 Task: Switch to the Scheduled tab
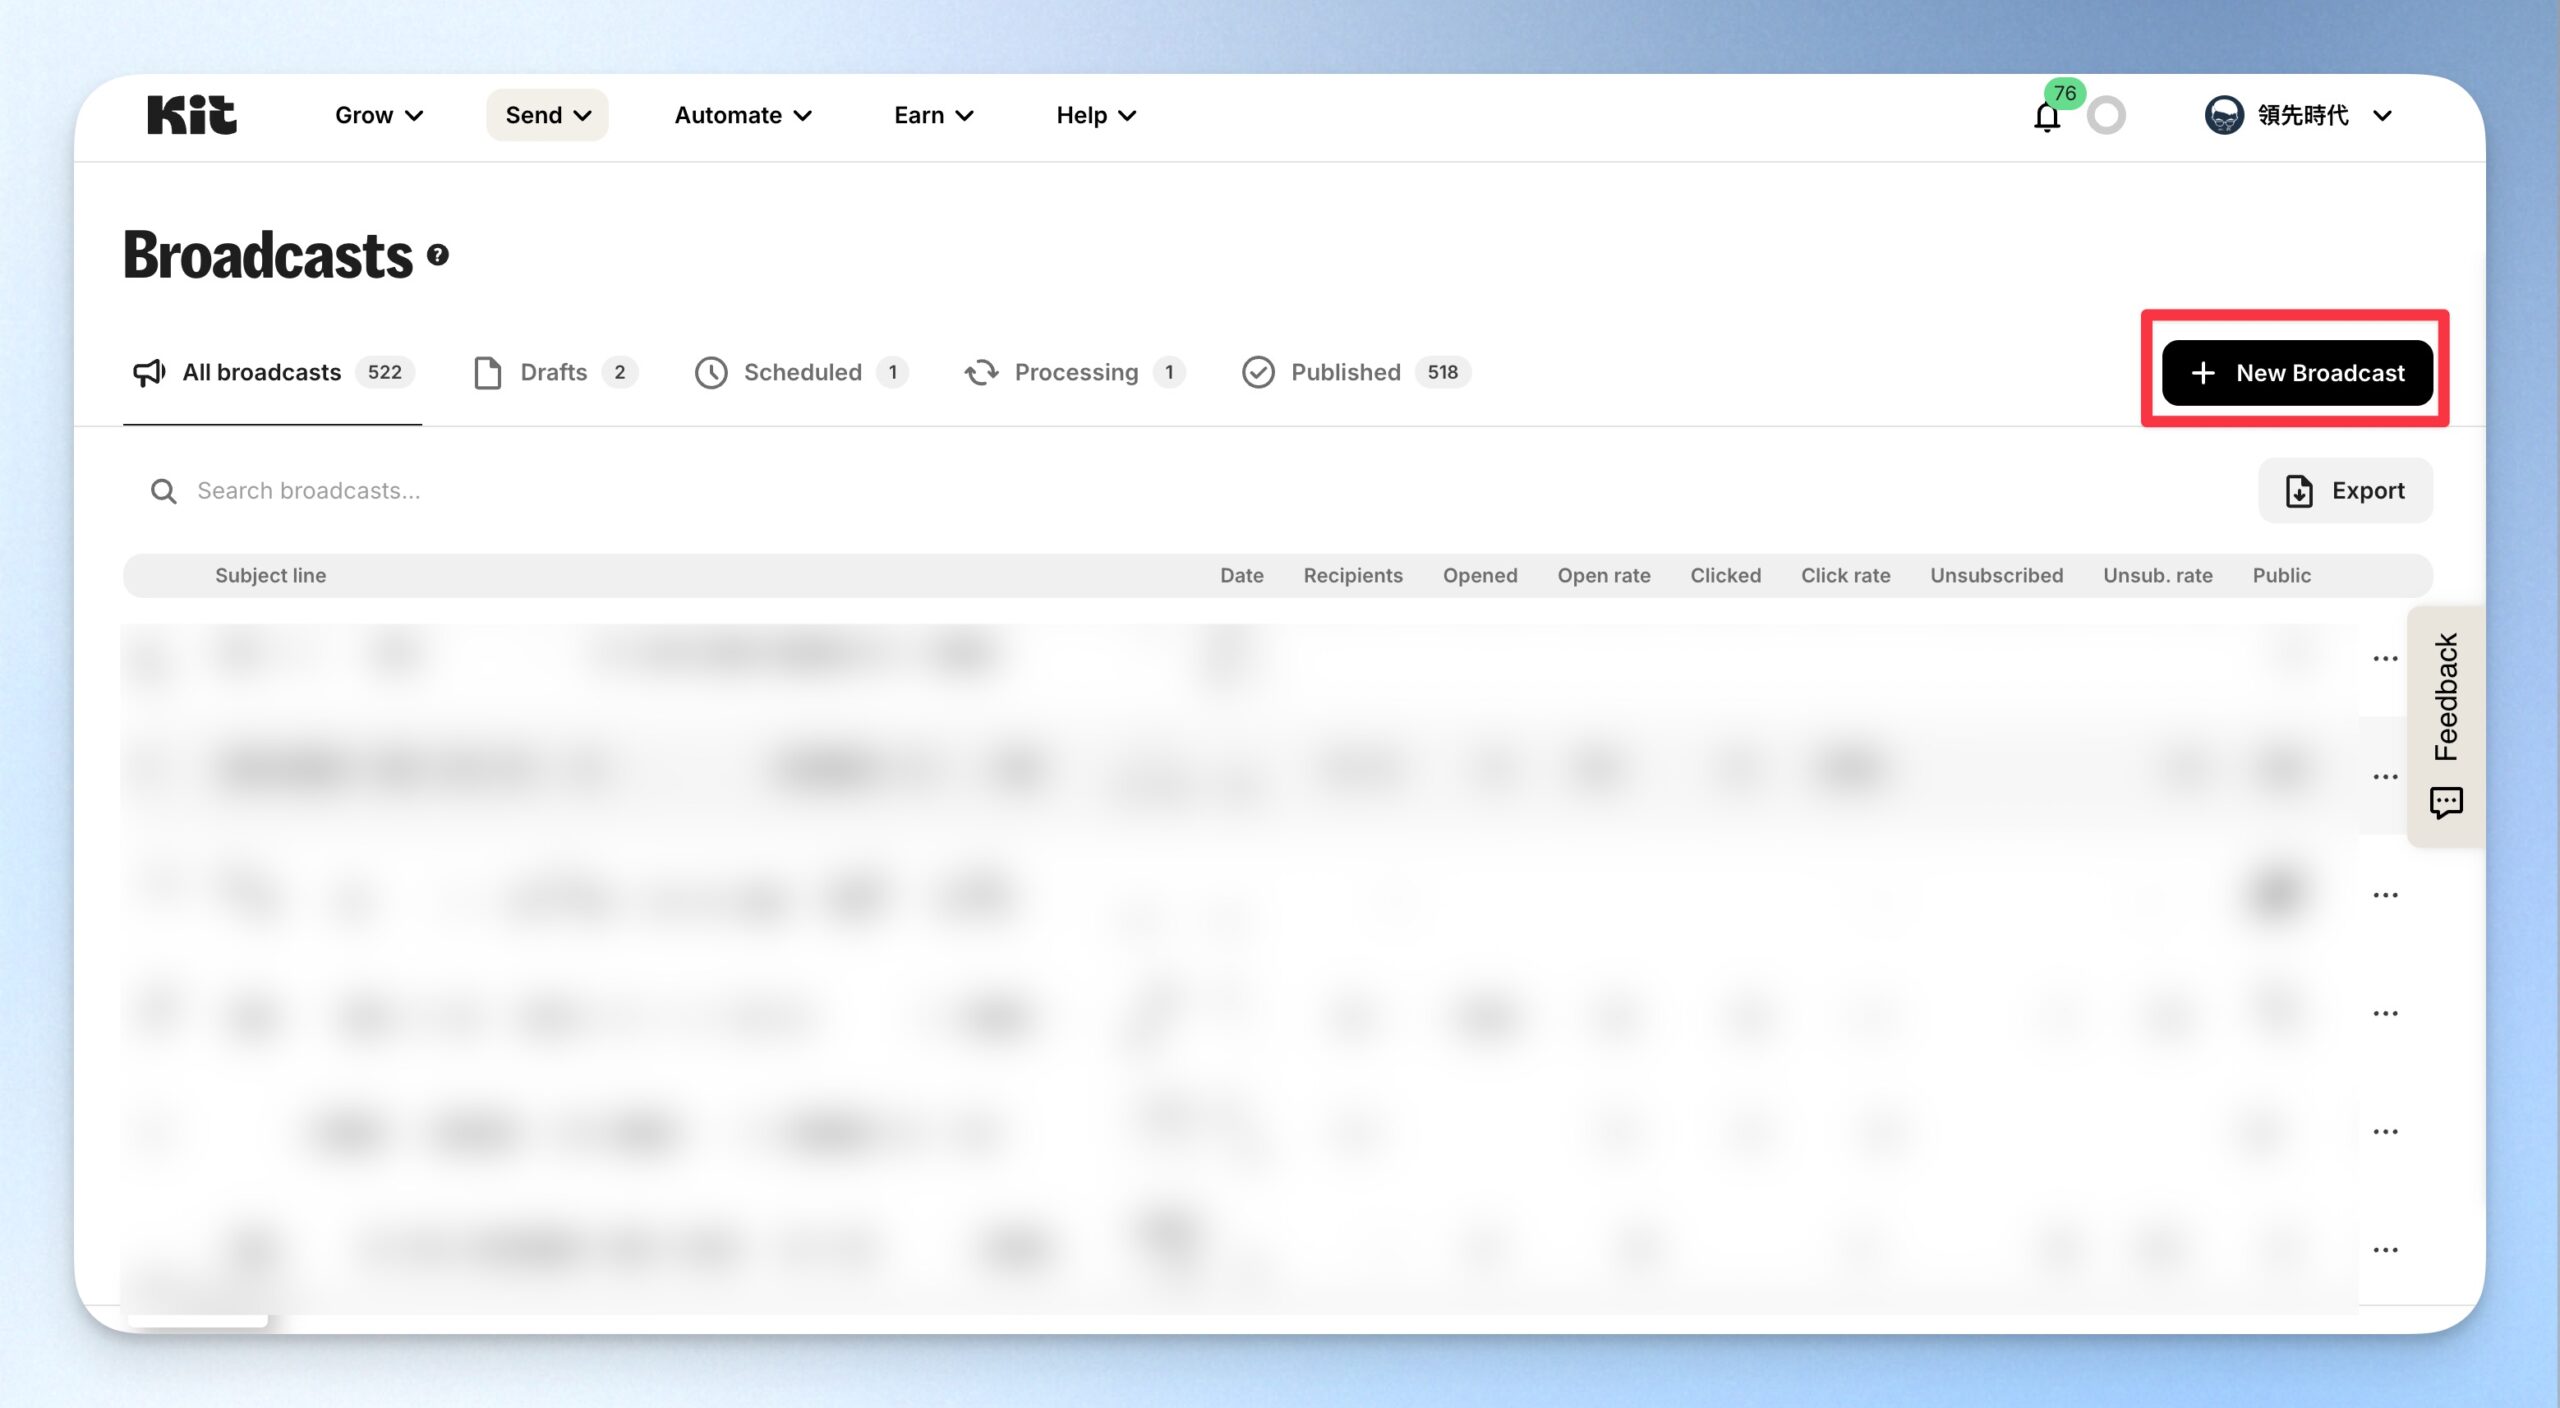(802, 373)
